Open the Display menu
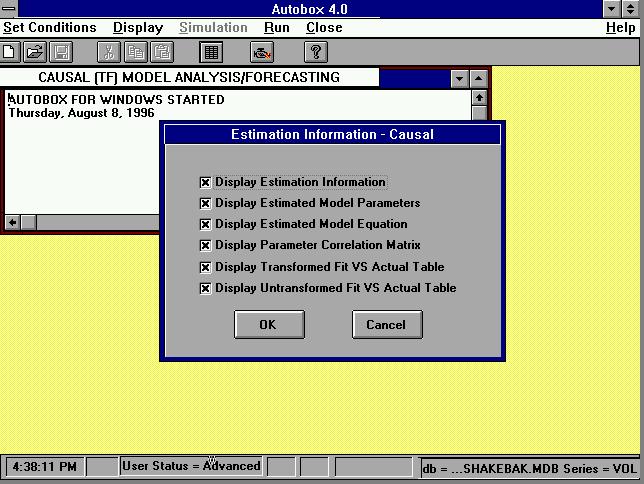 coord(138,28)
